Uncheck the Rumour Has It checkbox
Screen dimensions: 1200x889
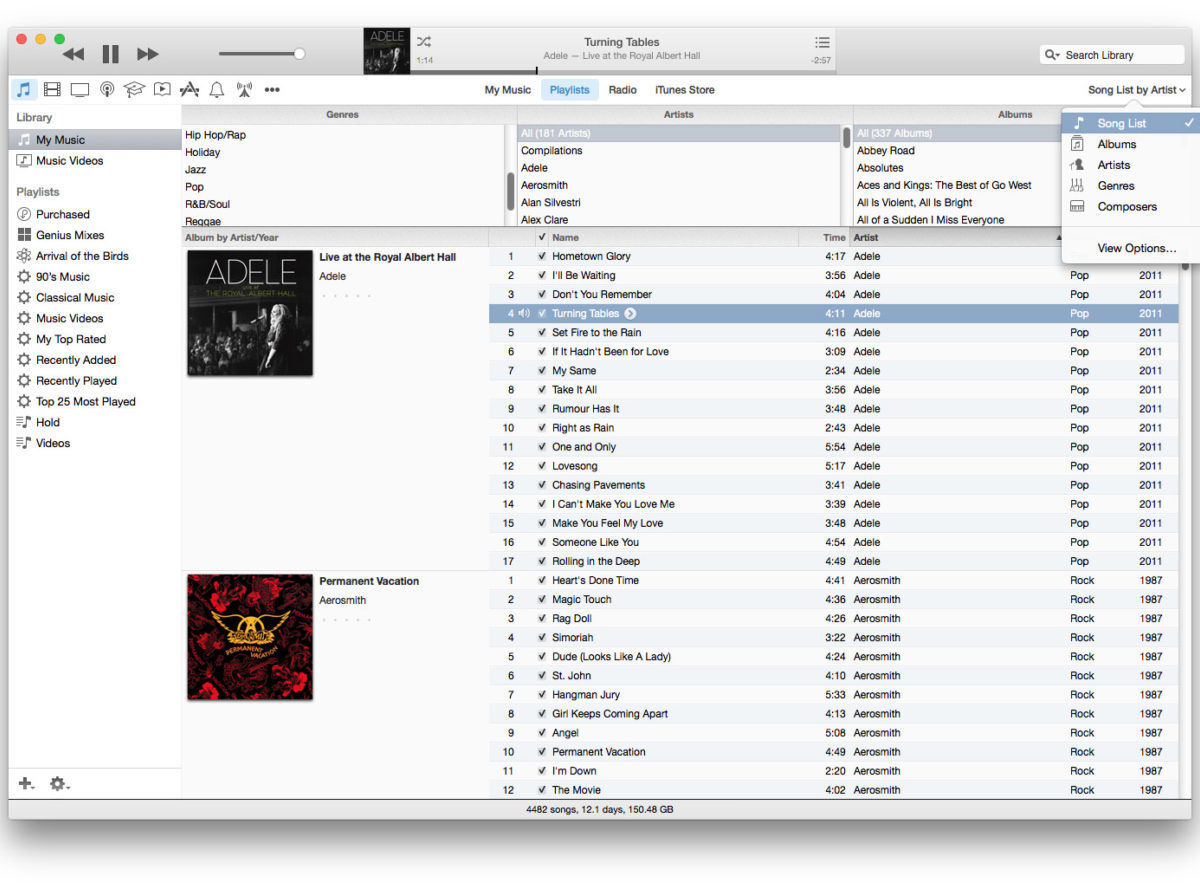pos(542,409)
